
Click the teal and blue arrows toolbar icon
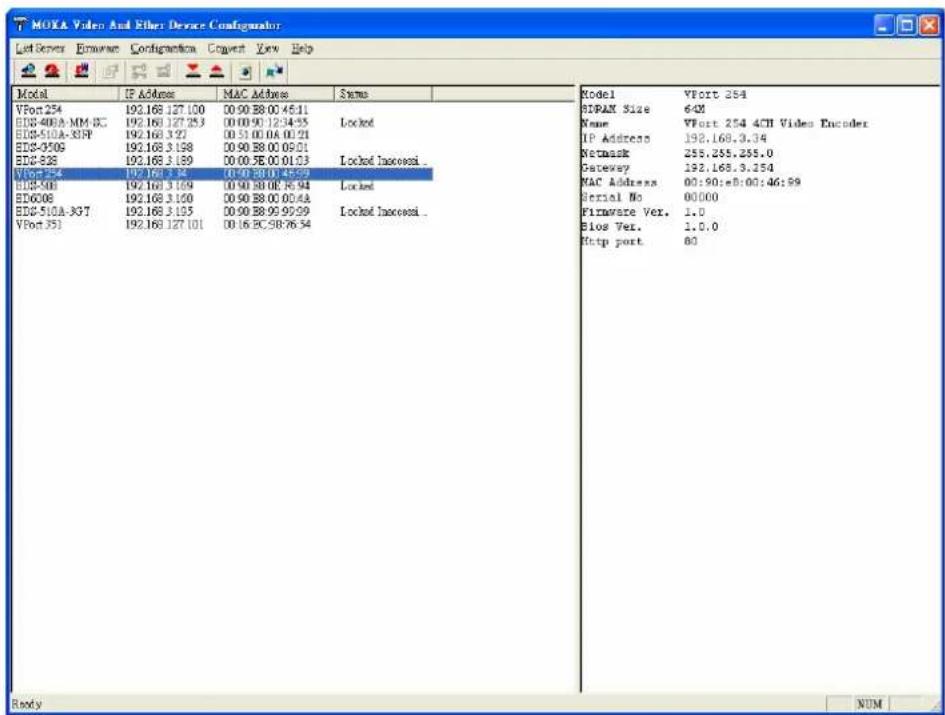(x=275, y=72)
